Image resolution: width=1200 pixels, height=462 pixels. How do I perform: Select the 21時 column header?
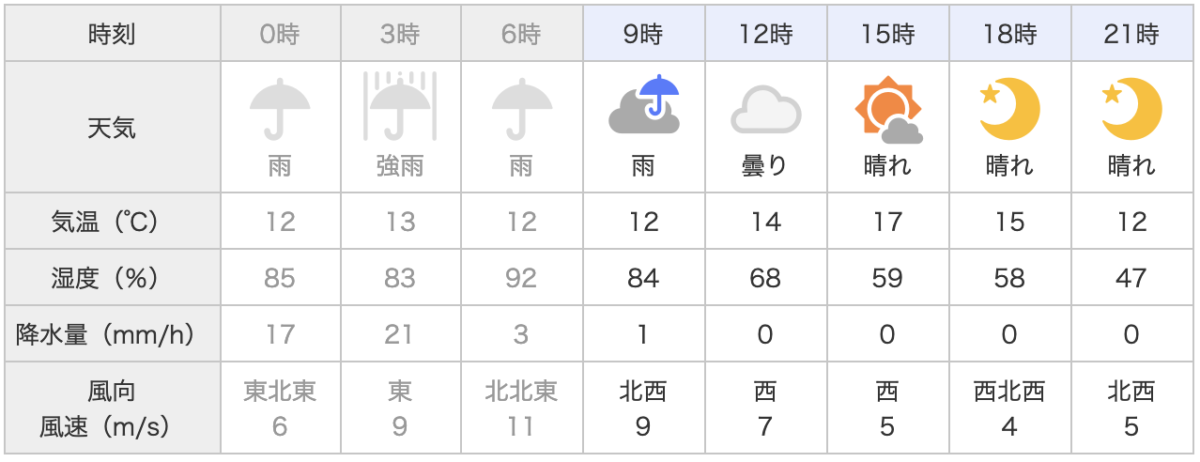[x=1132, y=35]
